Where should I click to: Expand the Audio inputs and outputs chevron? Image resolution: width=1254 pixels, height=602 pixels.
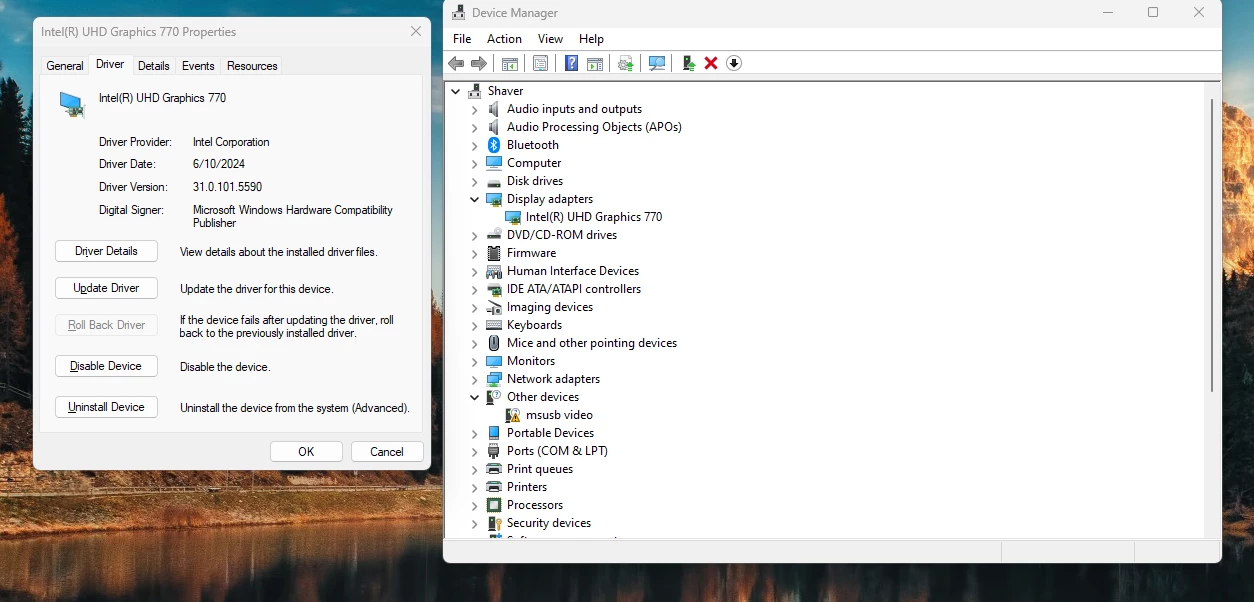tap(475, 109)
